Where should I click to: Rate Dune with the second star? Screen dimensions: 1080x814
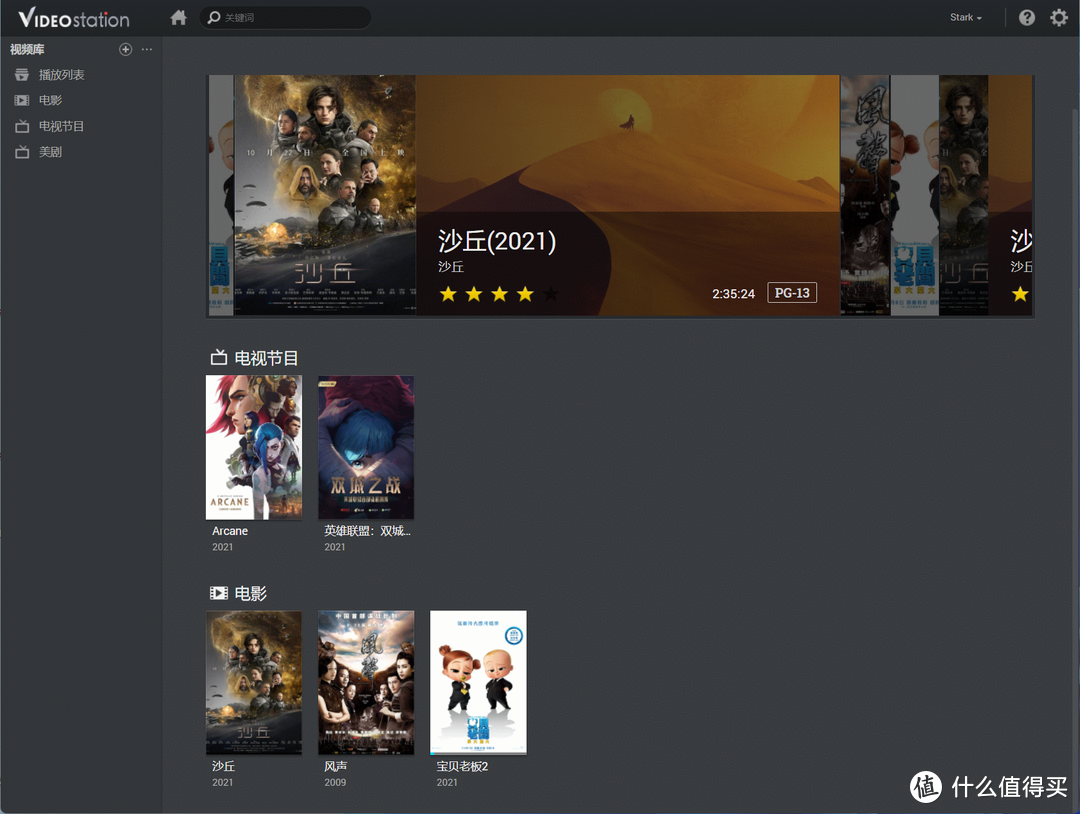[474, 294]
